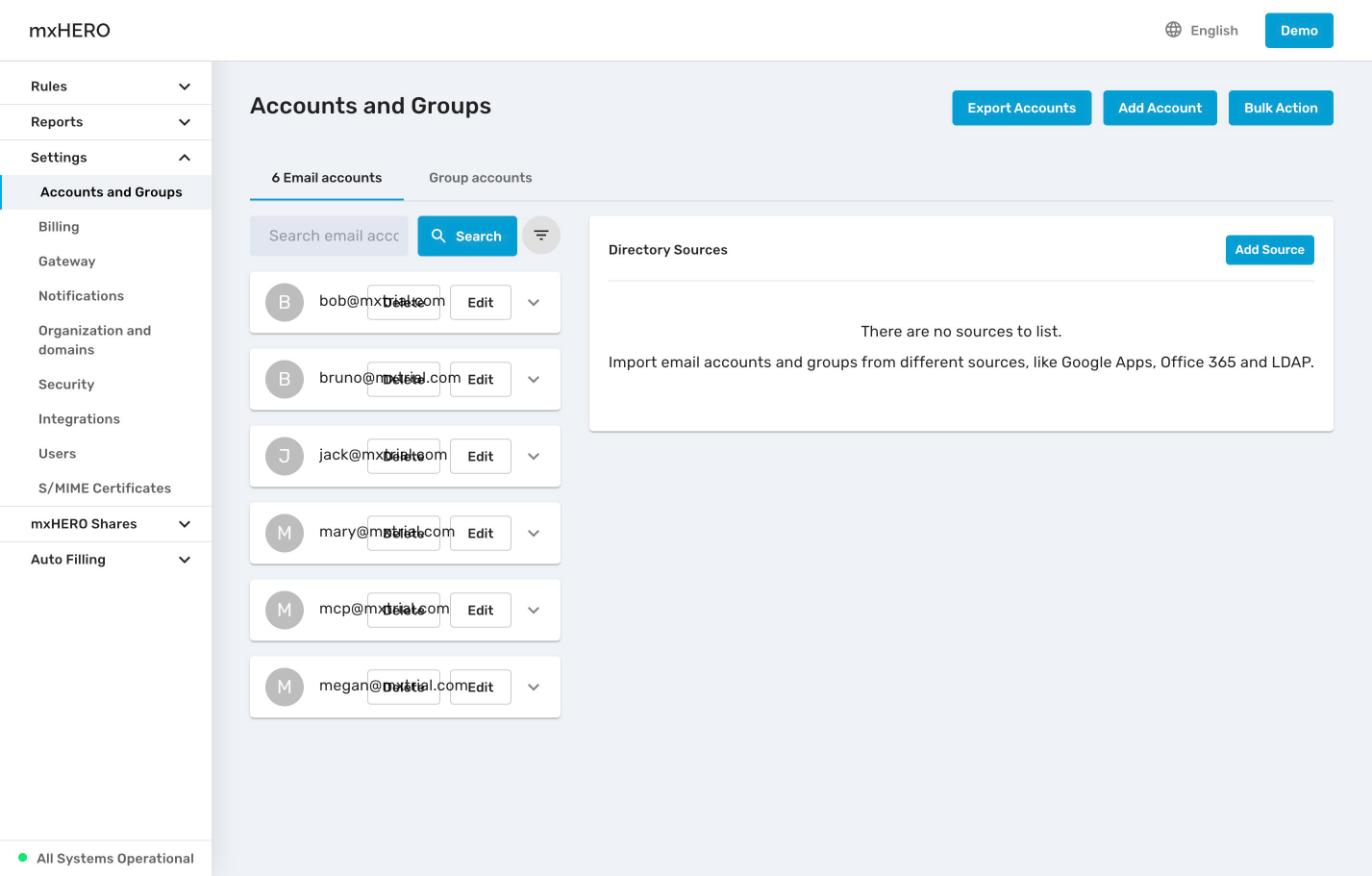Focus the Search email accounts field
1372x876 pixels.
tap(329, 236)
